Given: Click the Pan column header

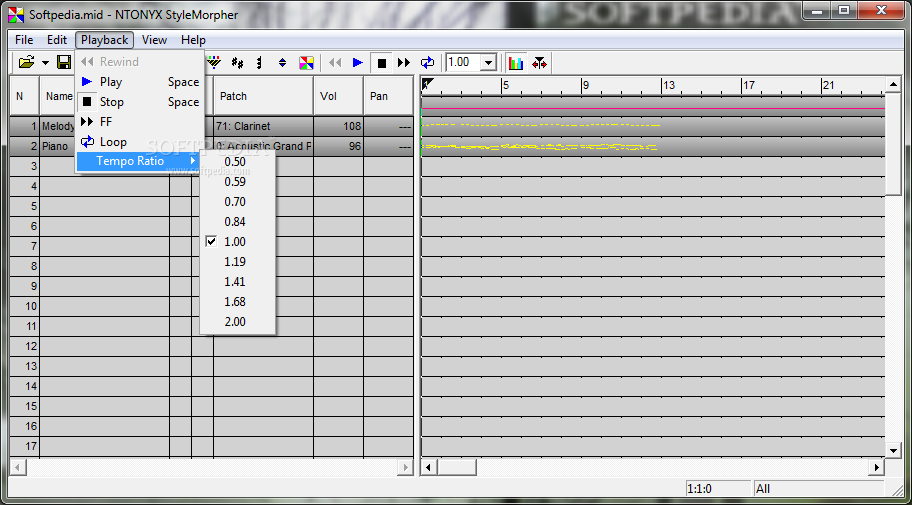Looking at the screenshot, I should (x=388, y=95).
